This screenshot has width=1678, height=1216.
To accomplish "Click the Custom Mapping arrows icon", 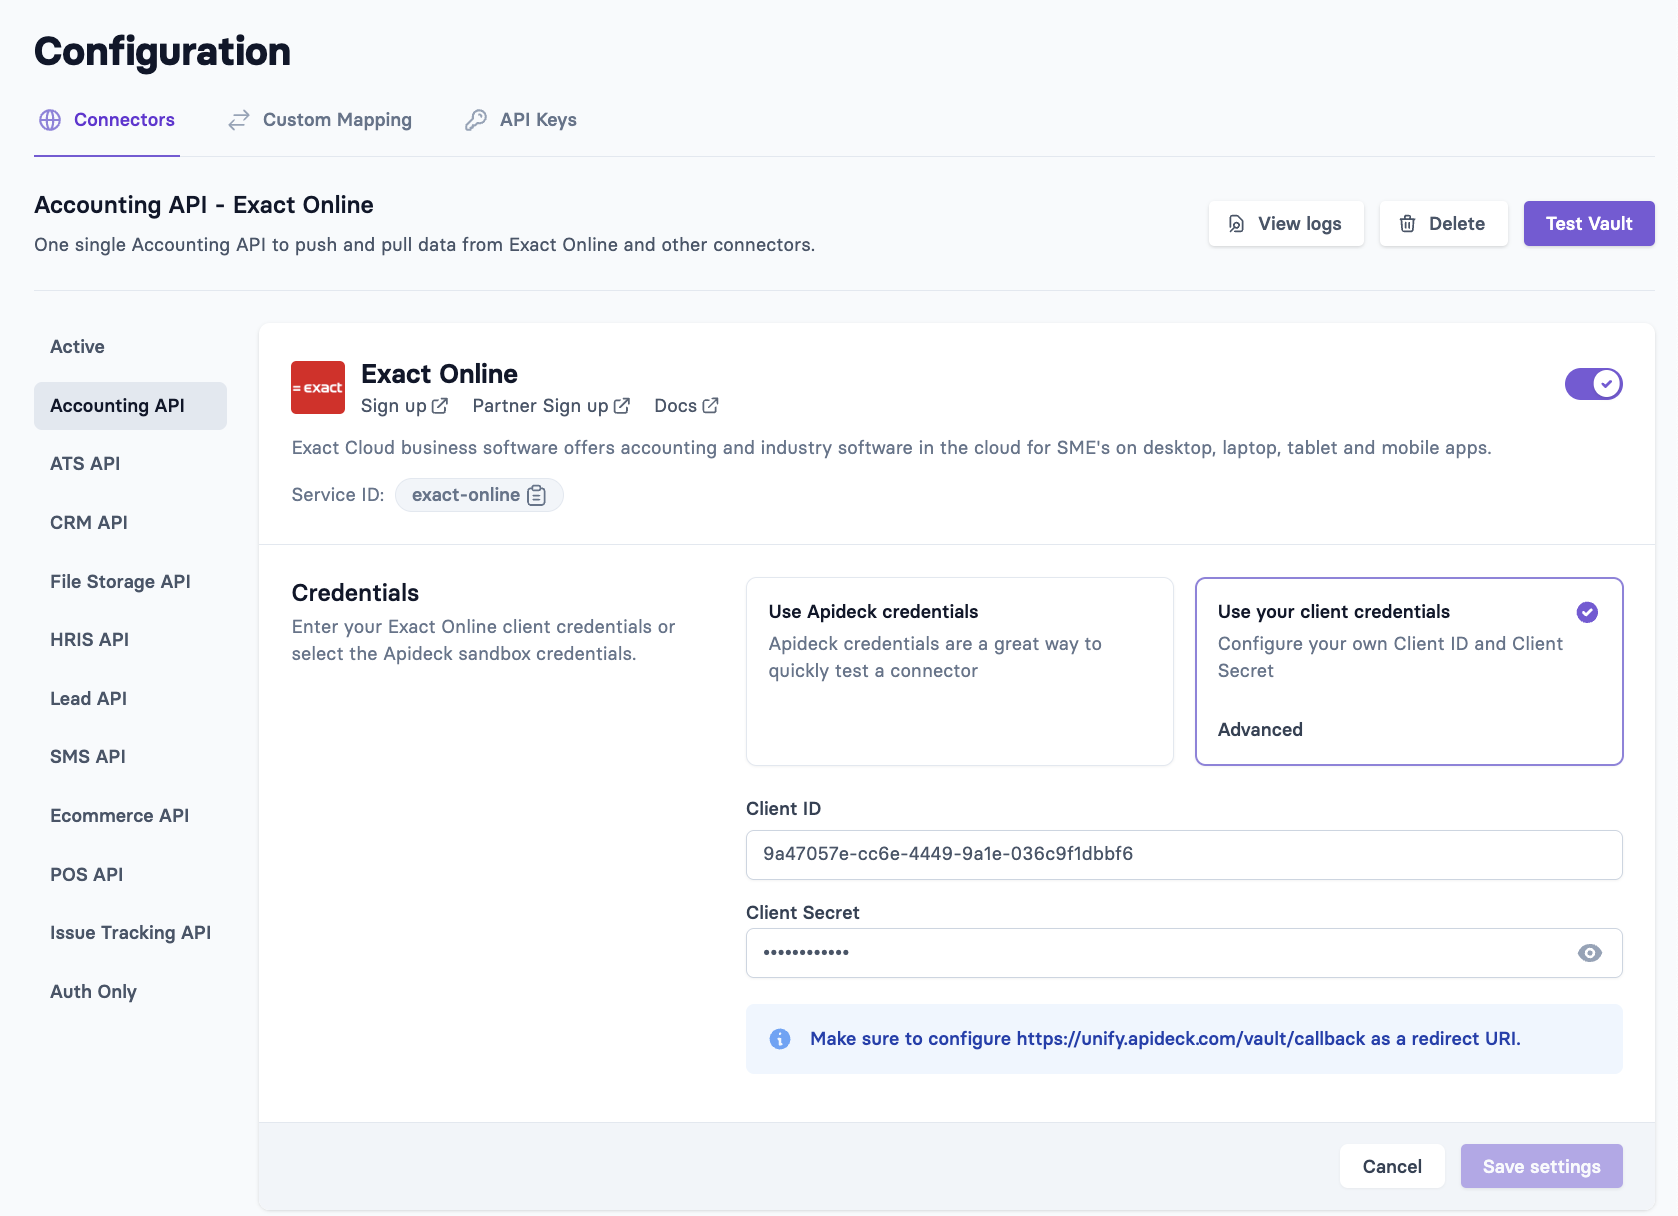I will coord(239,120).
